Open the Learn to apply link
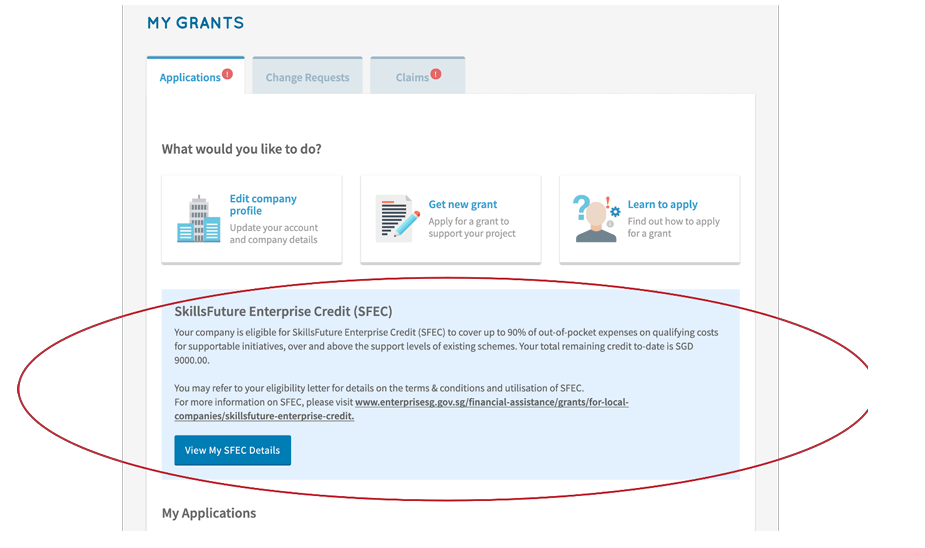Image resolution: width=925 pixels, height=548 pixels. pyautogui.click(x=662, y=204)
